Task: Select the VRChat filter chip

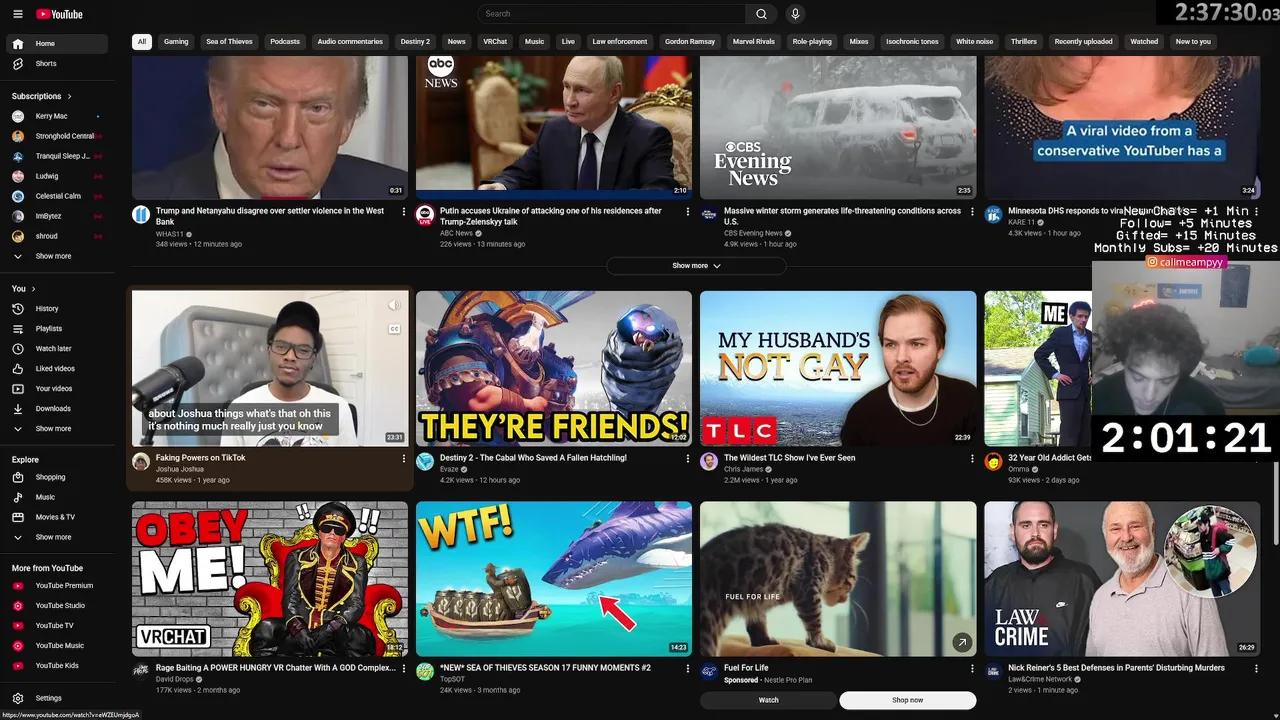Action: [495, 42]
